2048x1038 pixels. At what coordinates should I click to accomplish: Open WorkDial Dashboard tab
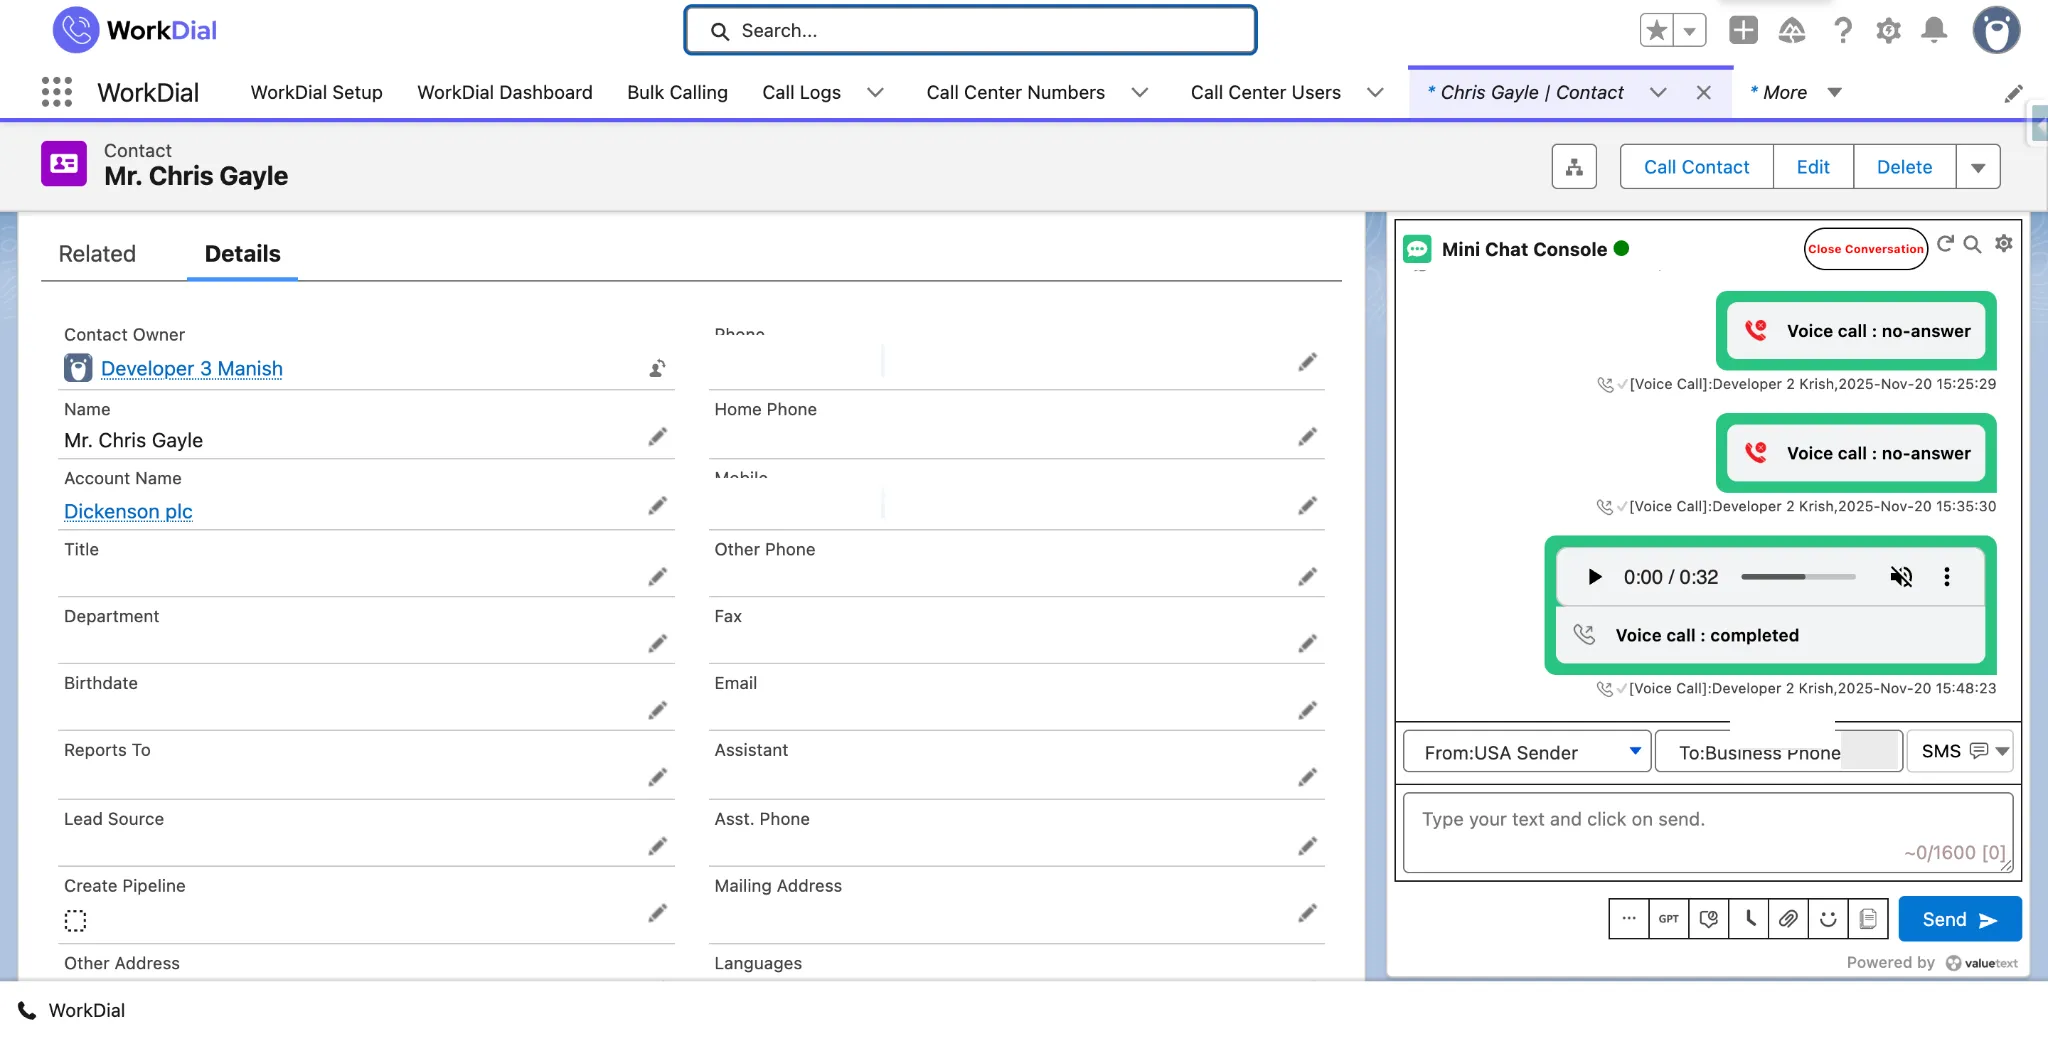click(x=504, y=93)
